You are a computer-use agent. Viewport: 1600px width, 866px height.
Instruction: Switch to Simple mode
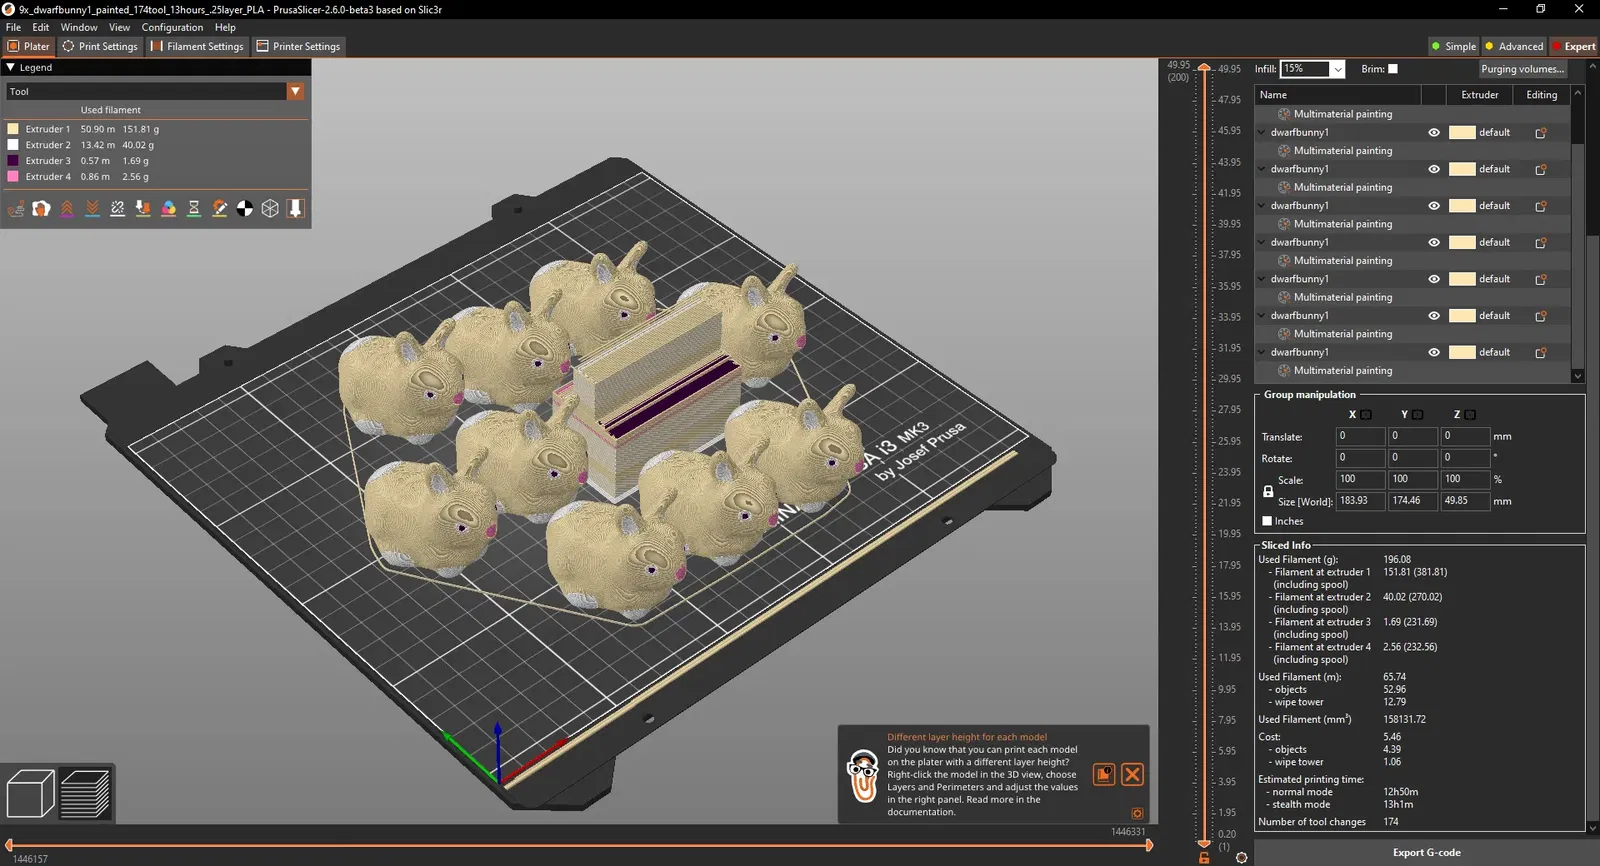pos(1453,46)
